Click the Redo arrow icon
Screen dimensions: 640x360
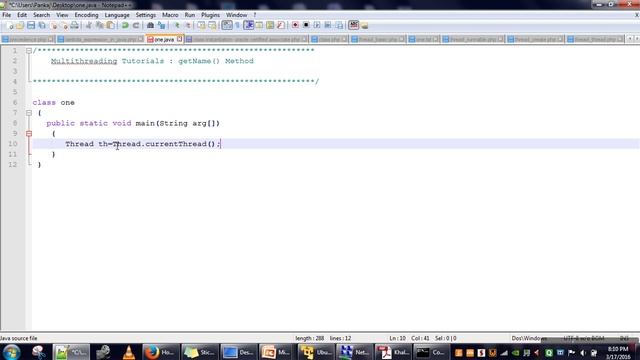[136, 25]
